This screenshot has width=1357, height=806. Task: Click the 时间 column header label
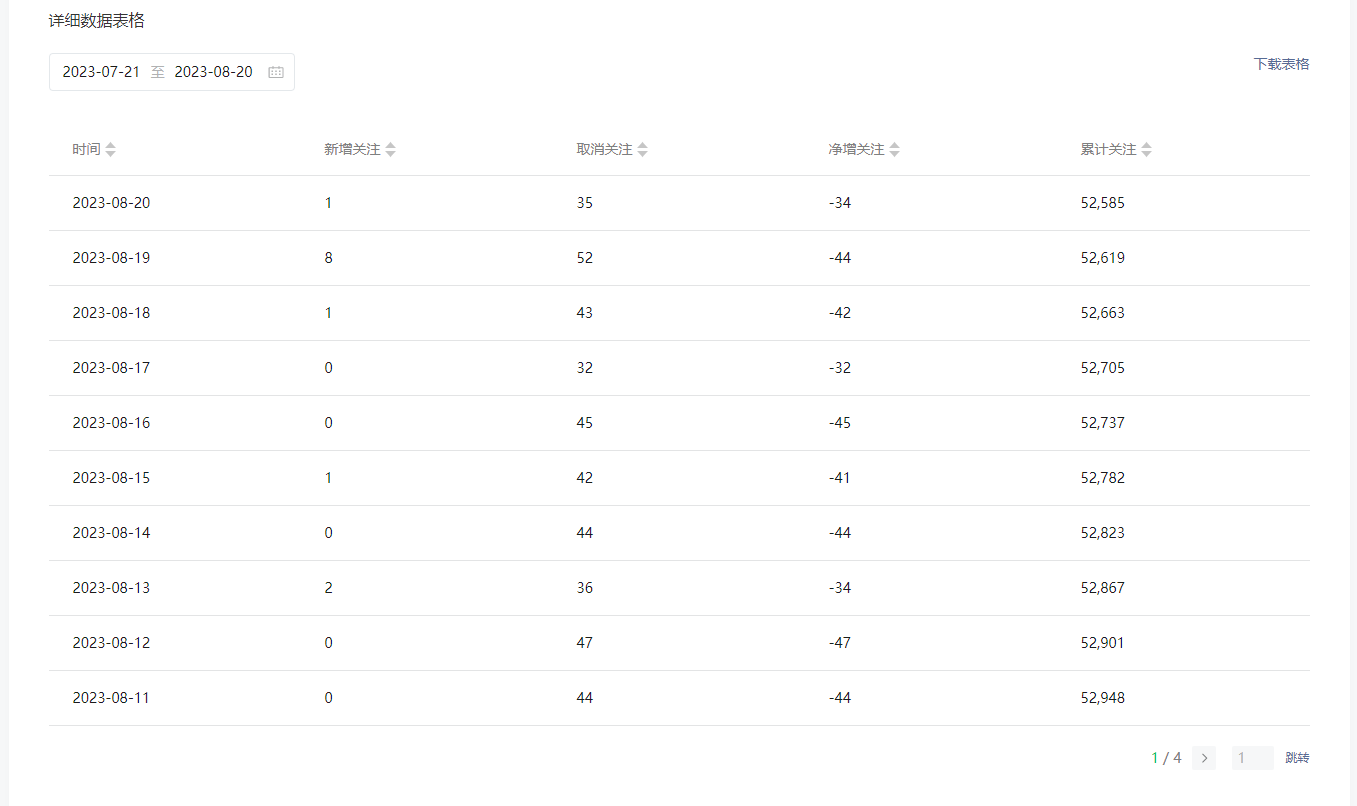click(86, 150)
